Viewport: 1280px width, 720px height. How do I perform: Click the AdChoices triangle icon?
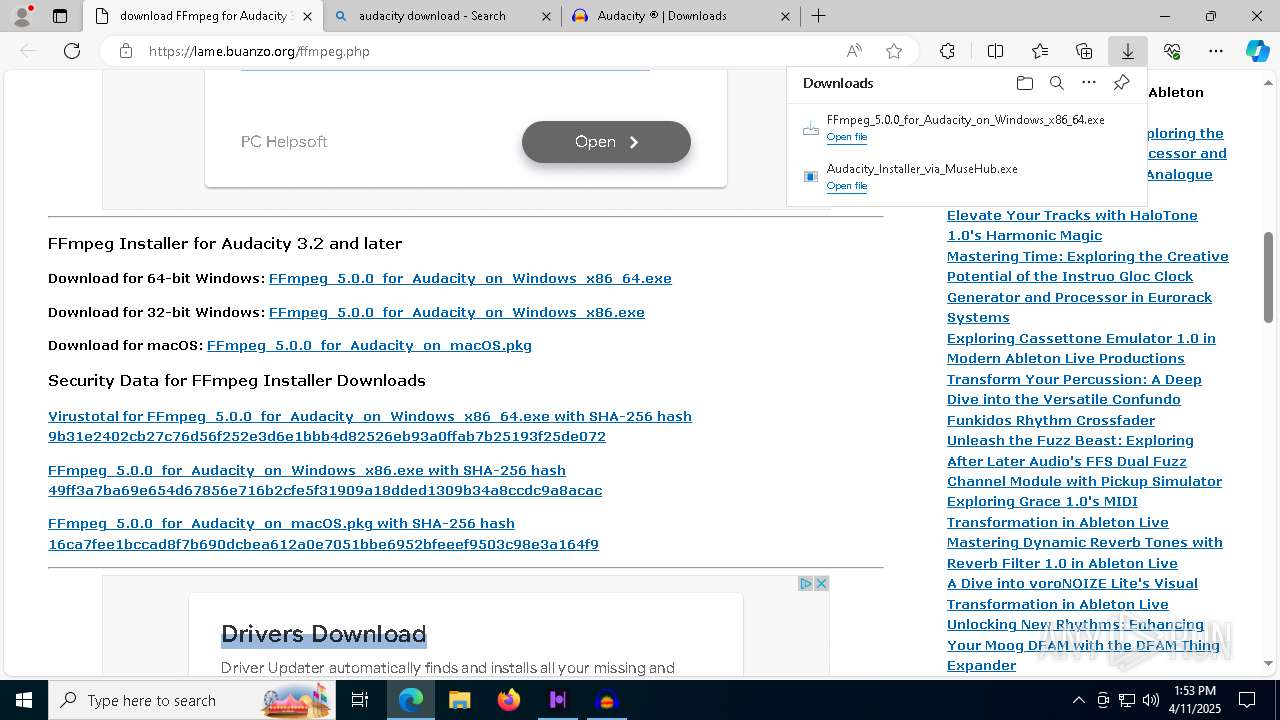coord(805,583)
